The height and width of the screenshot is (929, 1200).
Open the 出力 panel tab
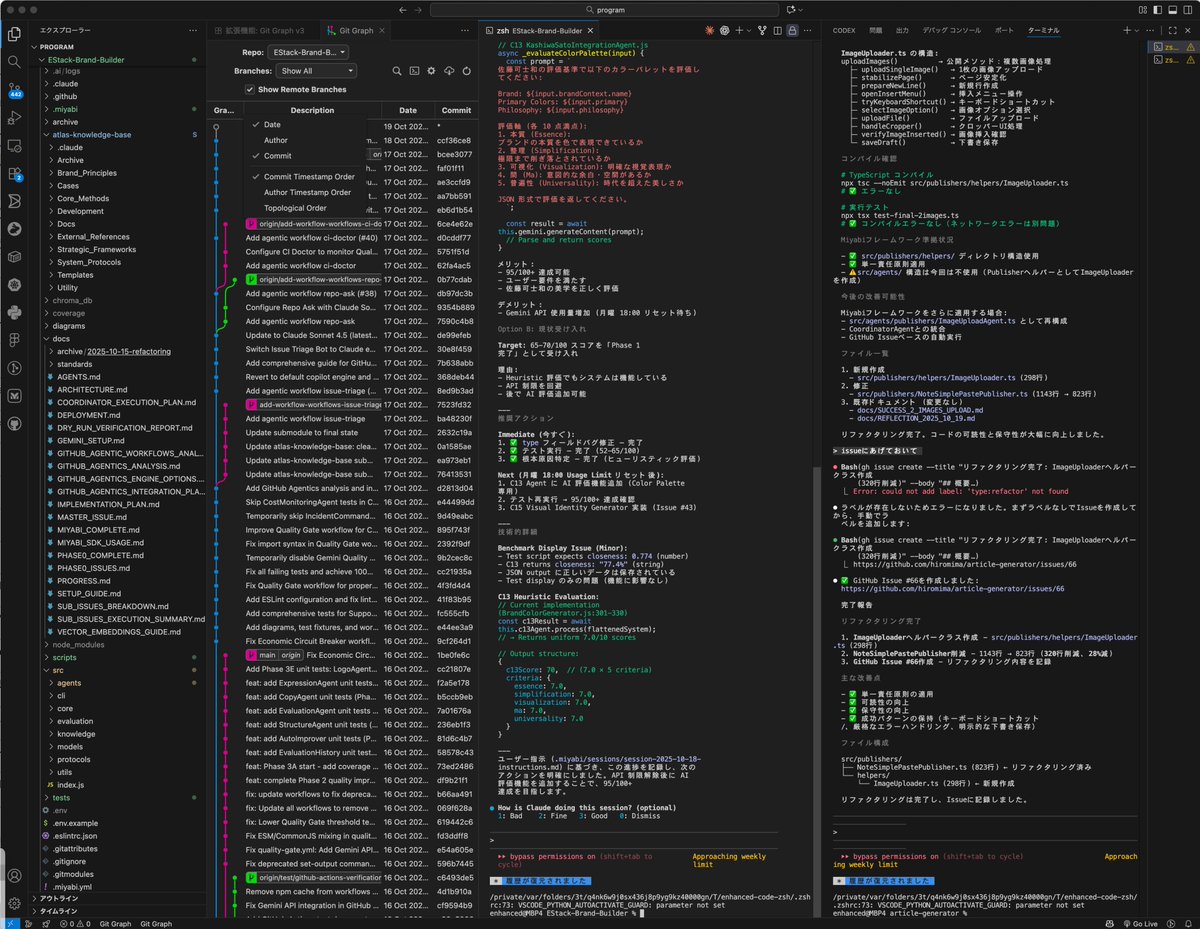point(902,31)
